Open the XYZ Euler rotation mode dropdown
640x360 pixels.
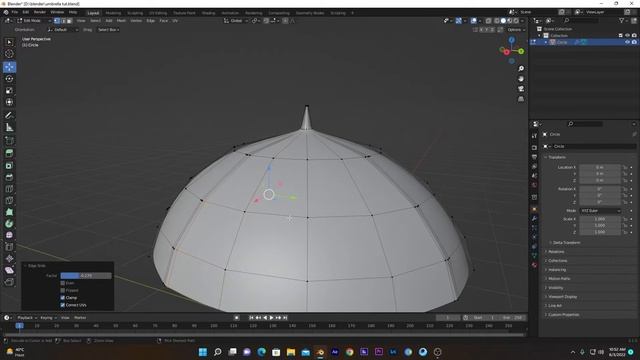tap(600, 211)
